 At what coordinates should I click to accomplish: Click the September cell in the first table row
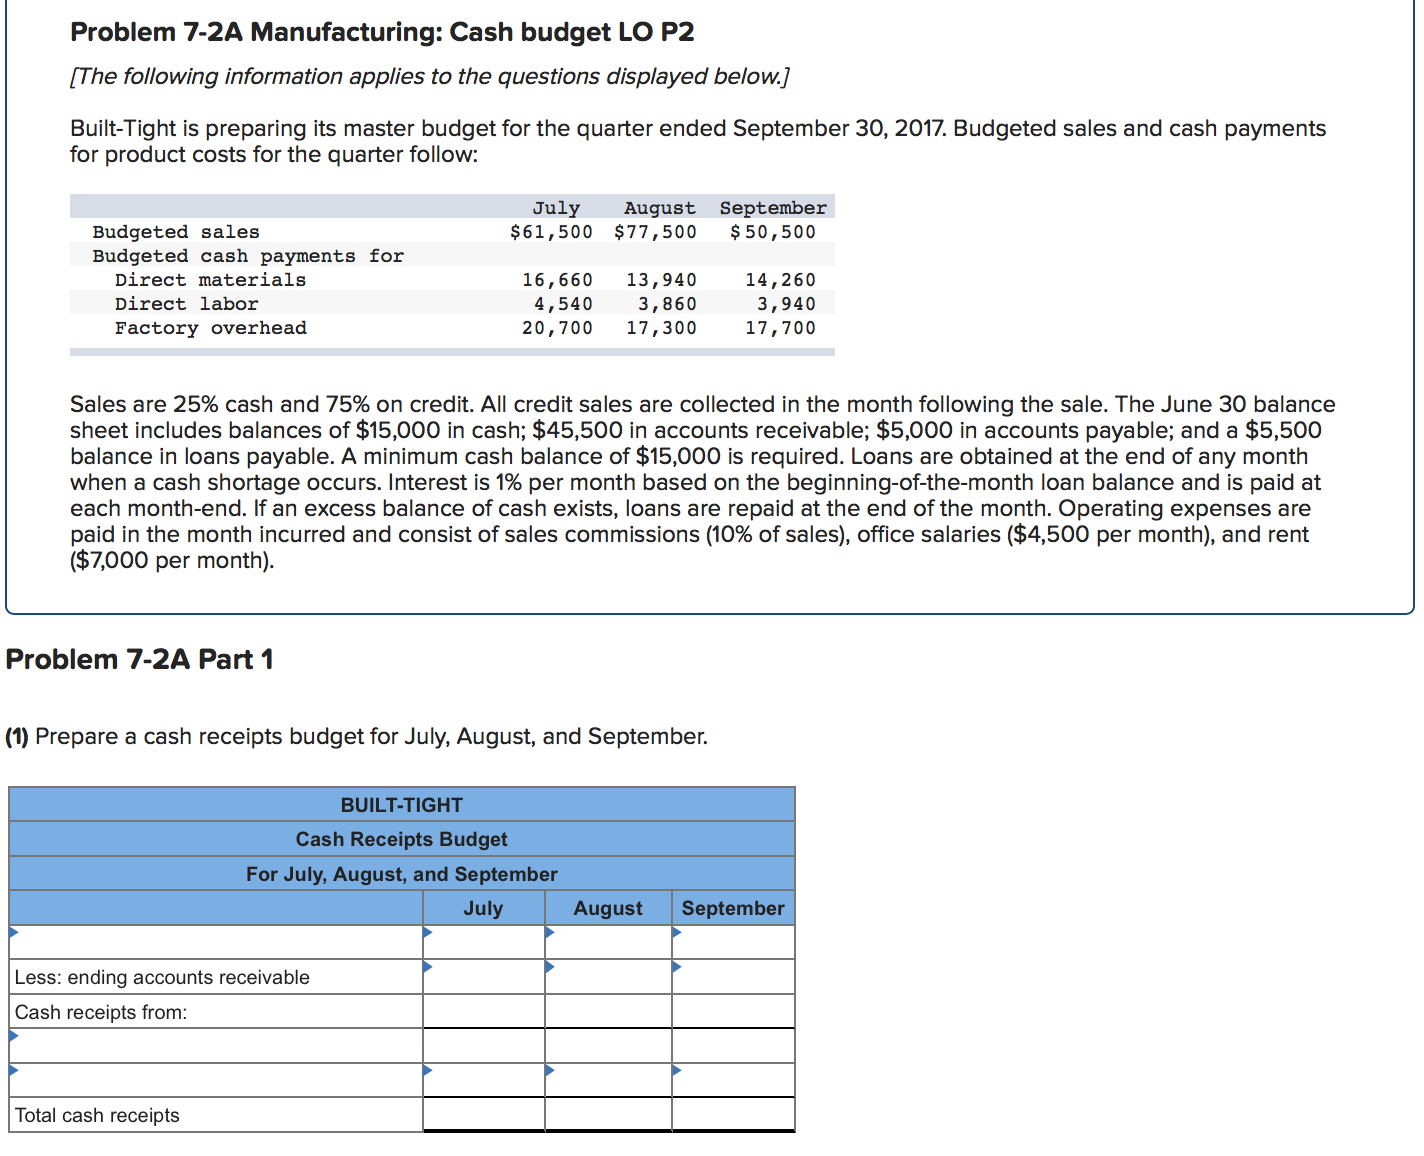click(x=733, y=942)
